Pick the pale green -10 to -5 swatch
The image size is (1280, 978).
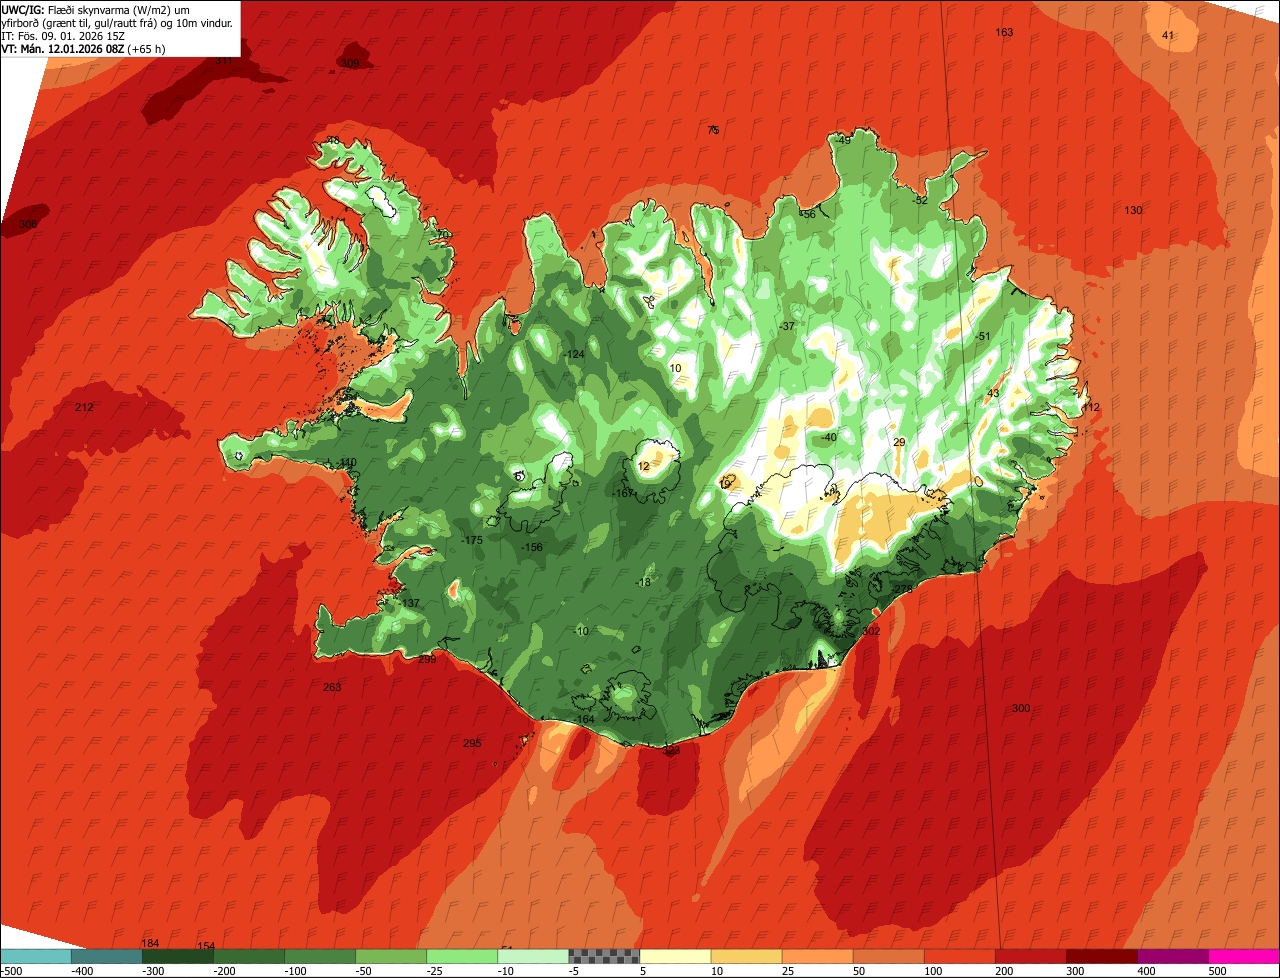(x=532, y=955)
